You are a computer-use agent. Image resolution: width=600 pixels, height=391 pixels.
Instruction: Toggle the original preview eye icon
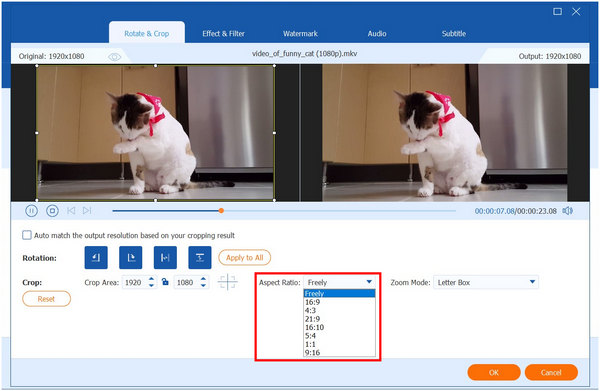click(x=114, y=57)
